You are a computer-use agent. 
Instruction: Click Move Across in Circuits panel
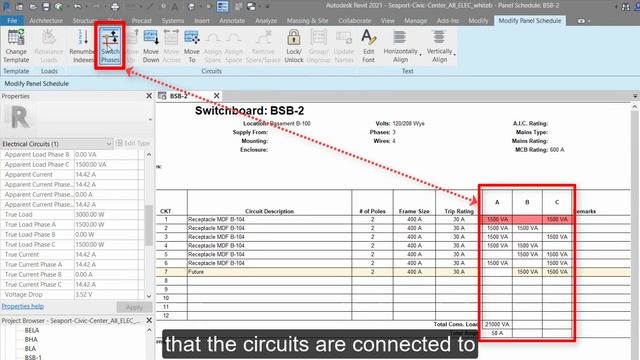tap(171, 46)
